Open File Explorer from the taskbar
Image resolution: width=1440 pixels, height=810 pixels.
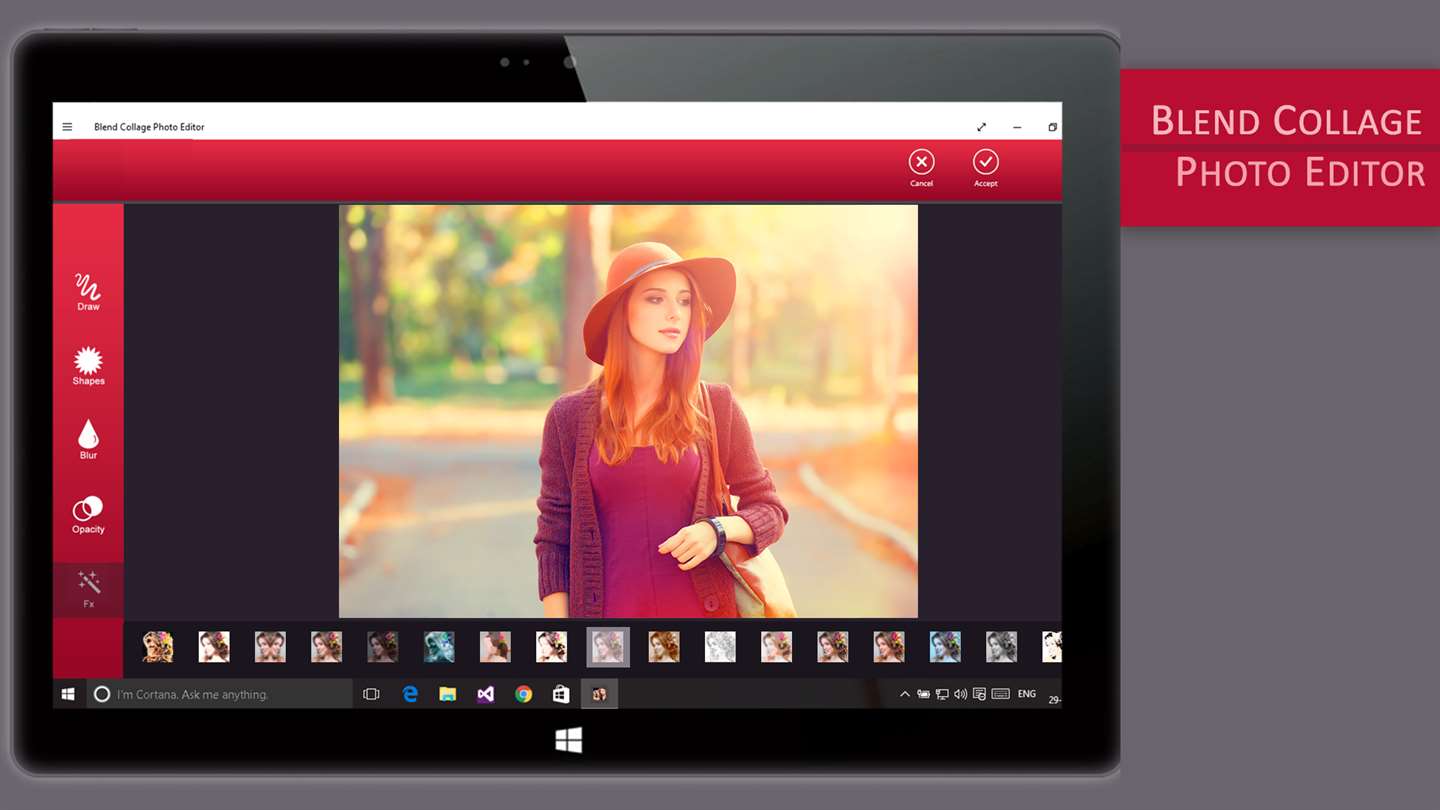point(448,694)
